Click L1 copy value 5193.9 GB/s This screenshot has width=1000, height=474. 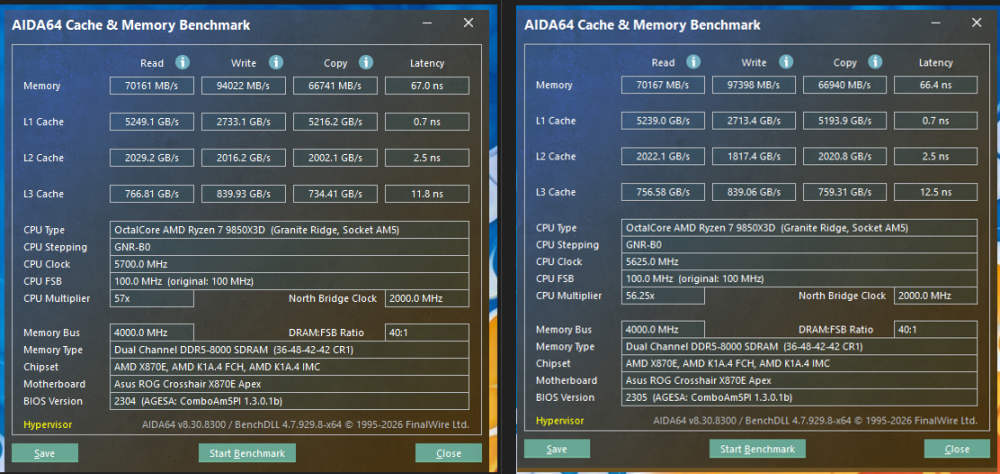(x=844, y=121)
